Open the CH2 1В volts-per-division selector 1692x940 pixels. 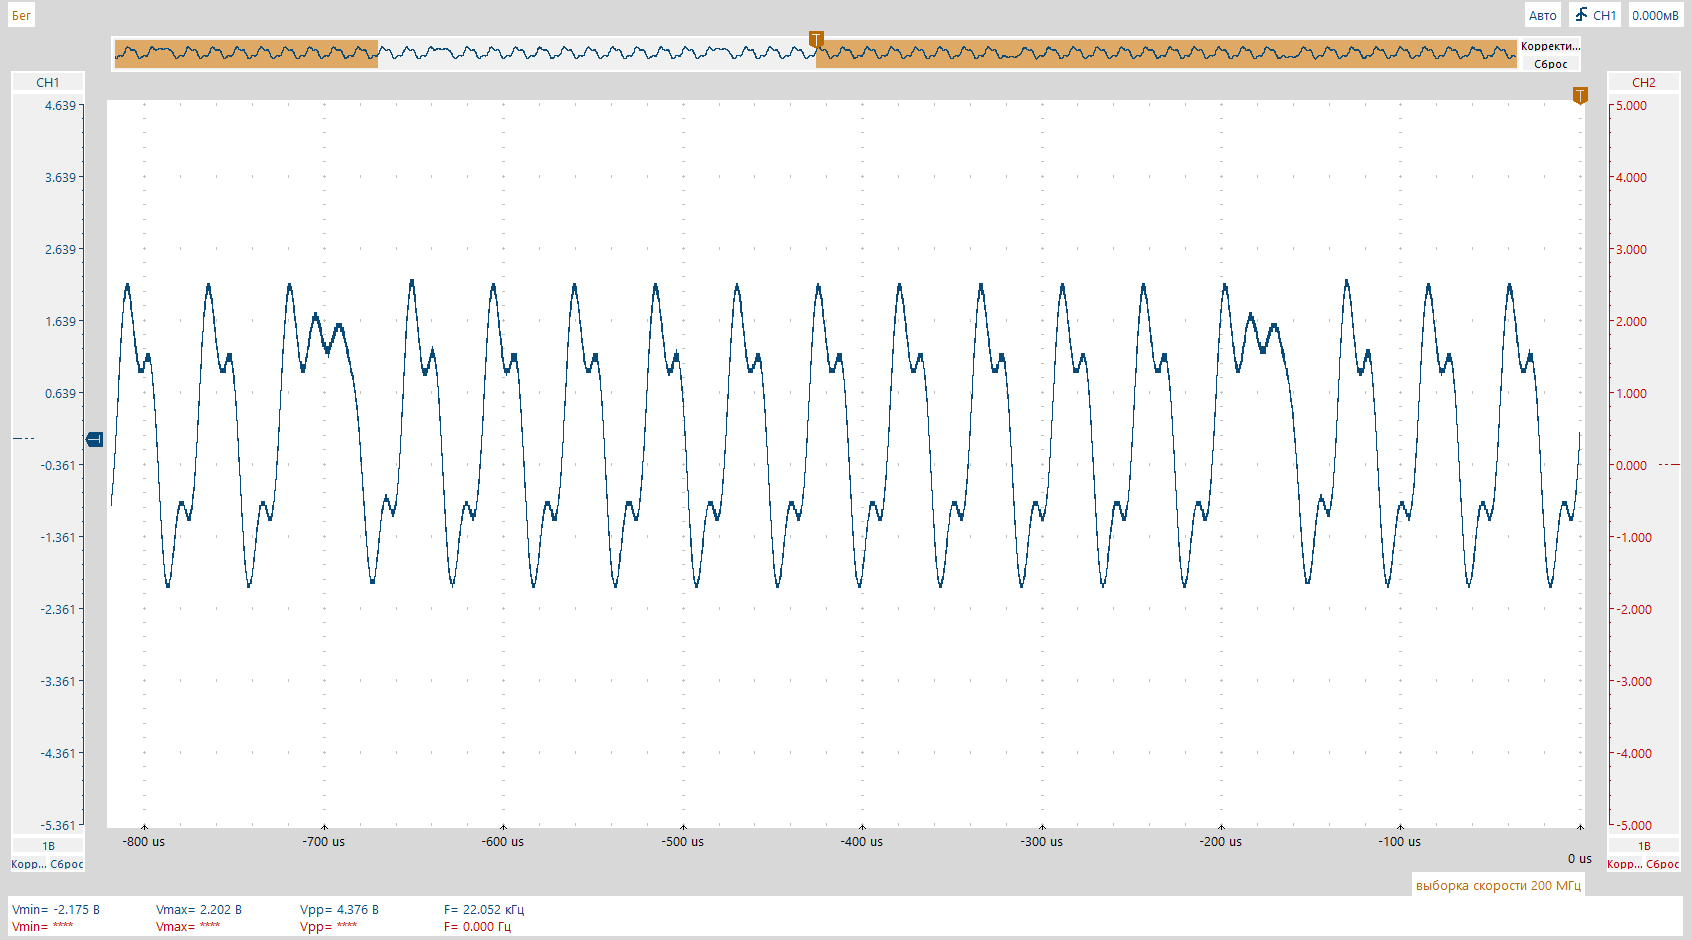pos(1644,846)
